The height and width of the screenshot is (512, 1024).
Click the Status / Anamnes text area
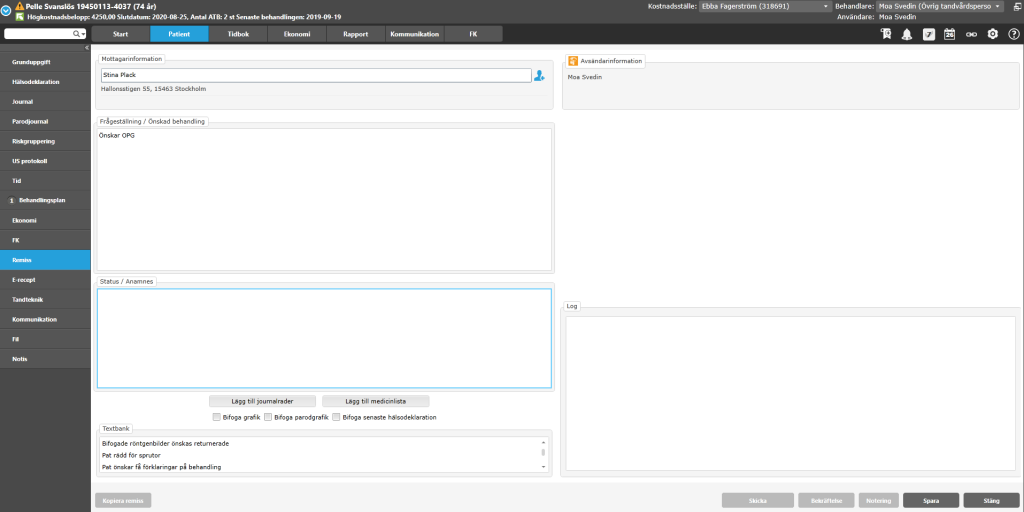click(325, 338)
